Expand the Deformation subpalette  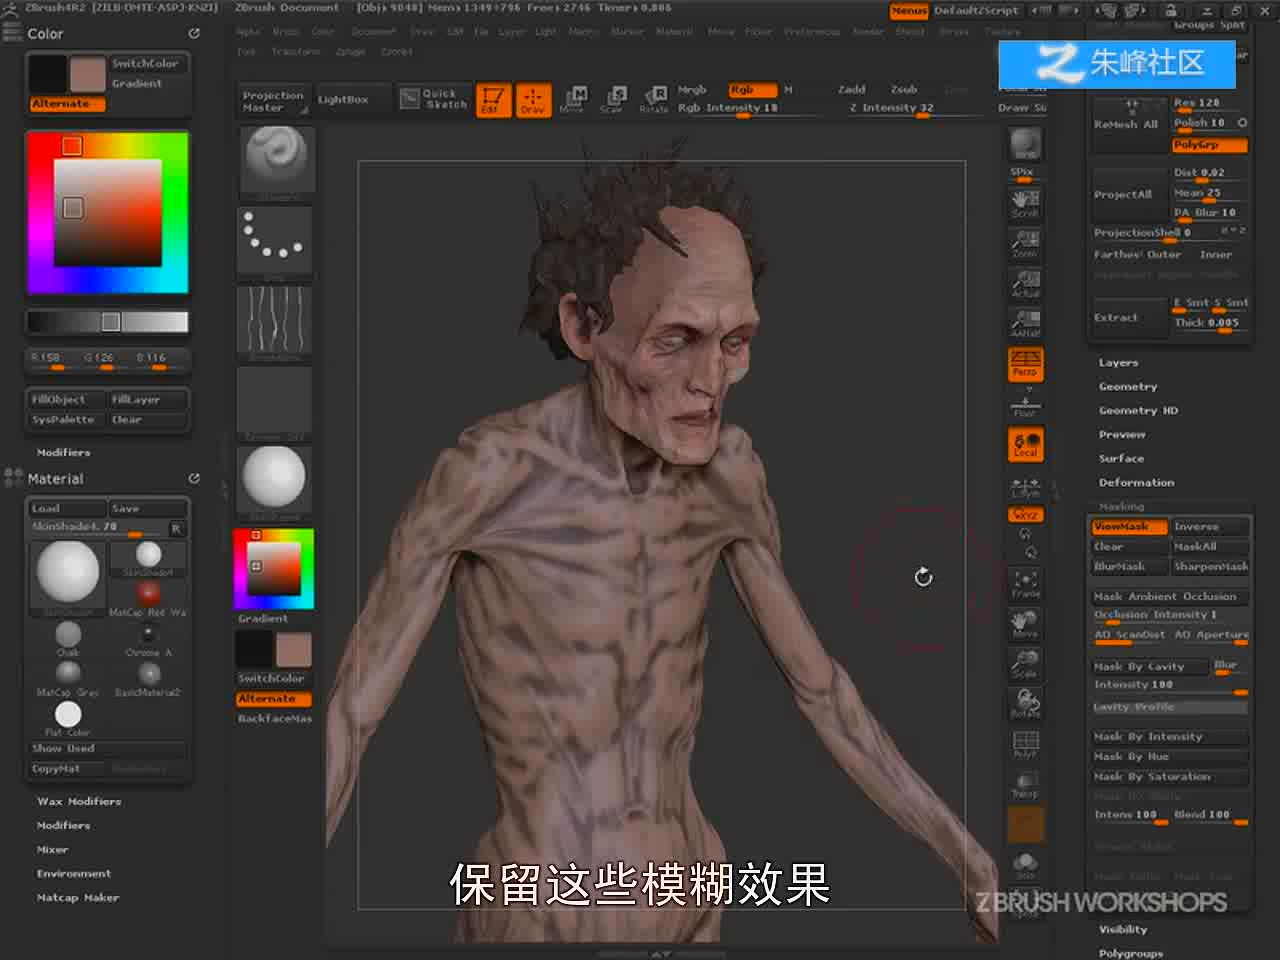tap(1136, 483)
